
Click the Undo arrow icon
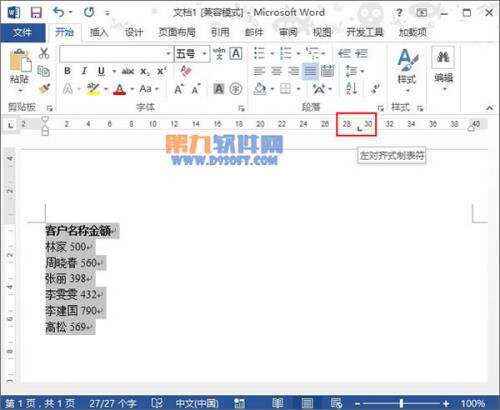(x=58, y=13)
